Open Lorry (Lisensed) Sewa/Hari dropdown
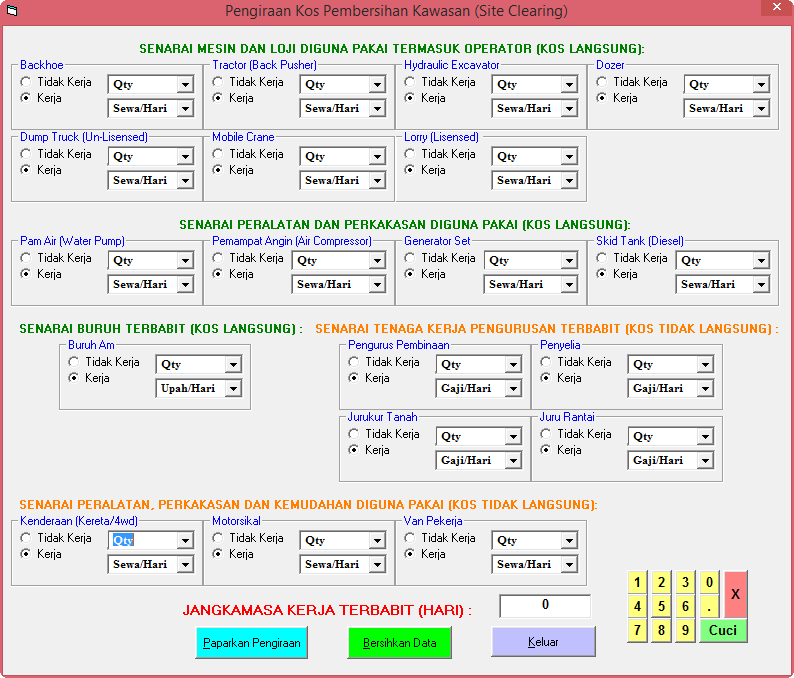This screenshot has height=678, width=794. coord(569,180)
